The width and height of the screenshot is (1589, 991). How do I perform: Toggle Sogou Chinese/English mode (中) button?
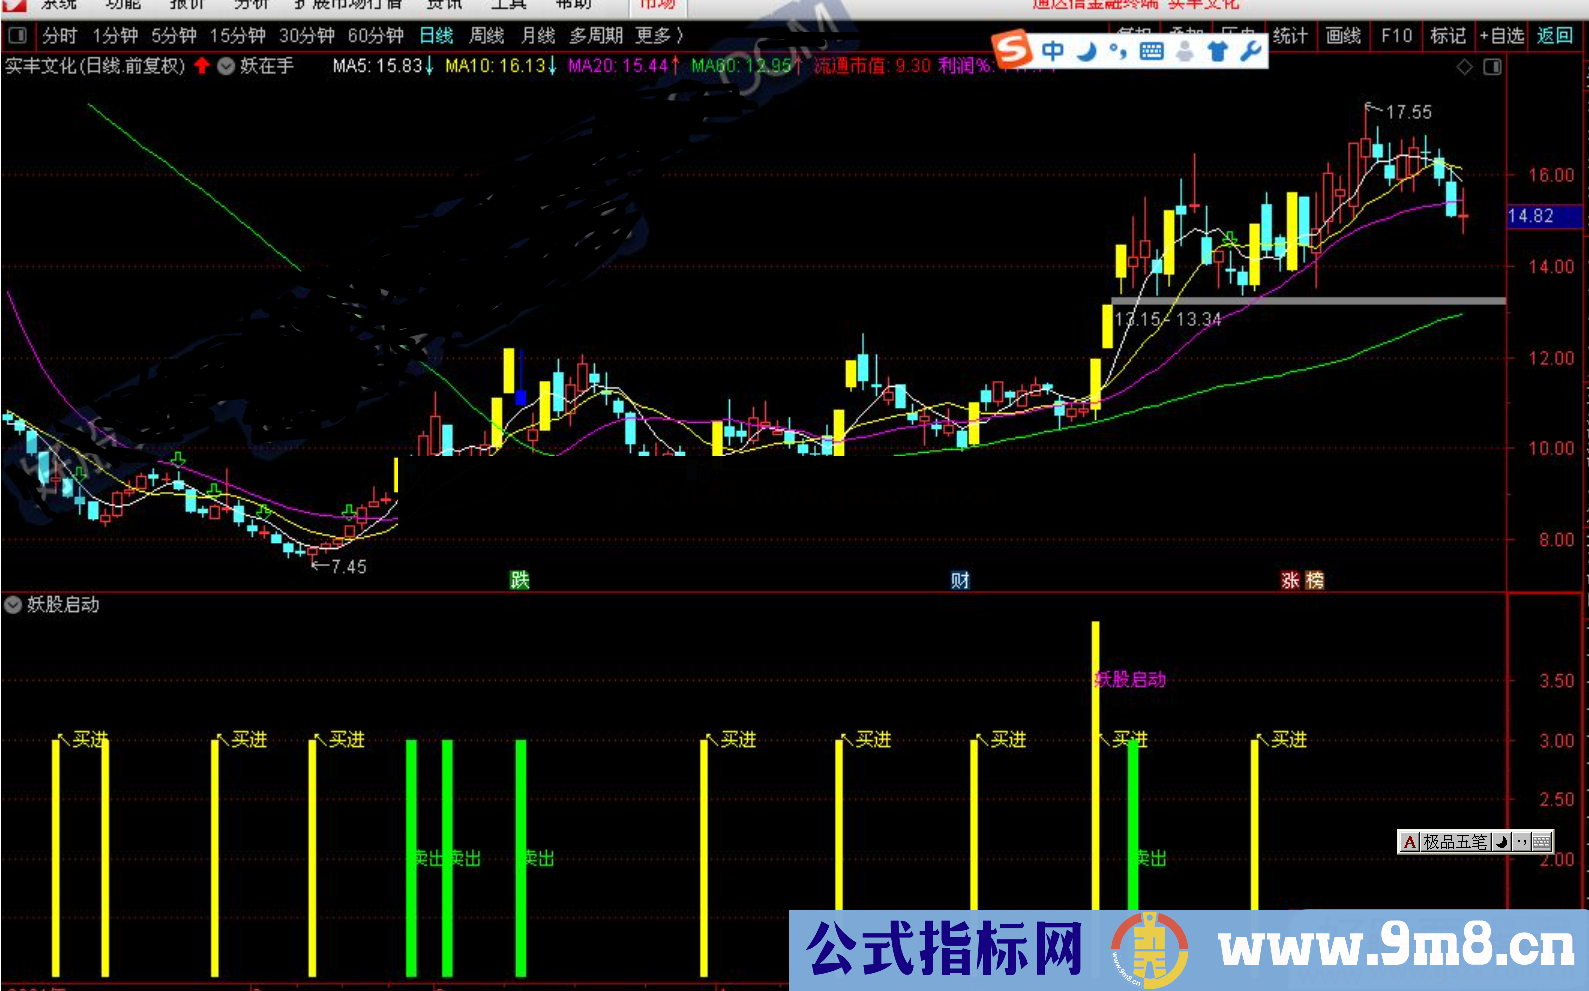[x=1053, y=50]
